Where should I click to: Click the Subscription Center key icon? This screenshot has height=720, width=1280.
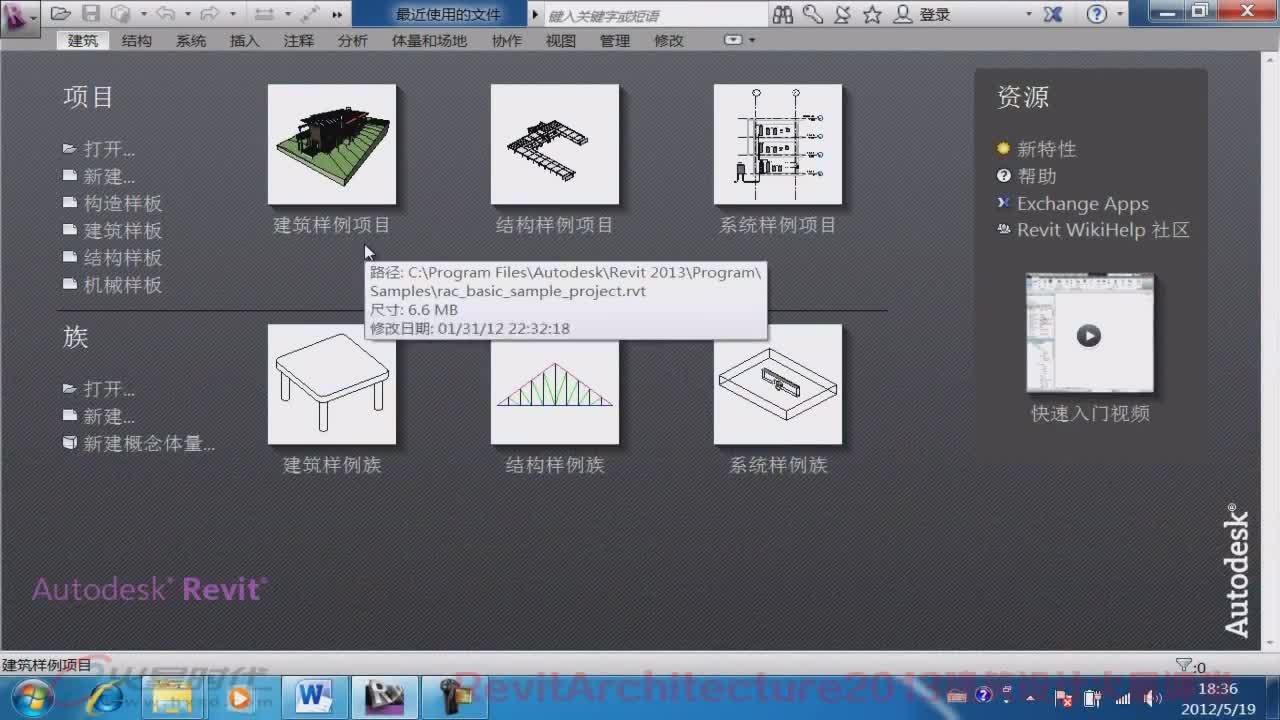tap(813, 14)
